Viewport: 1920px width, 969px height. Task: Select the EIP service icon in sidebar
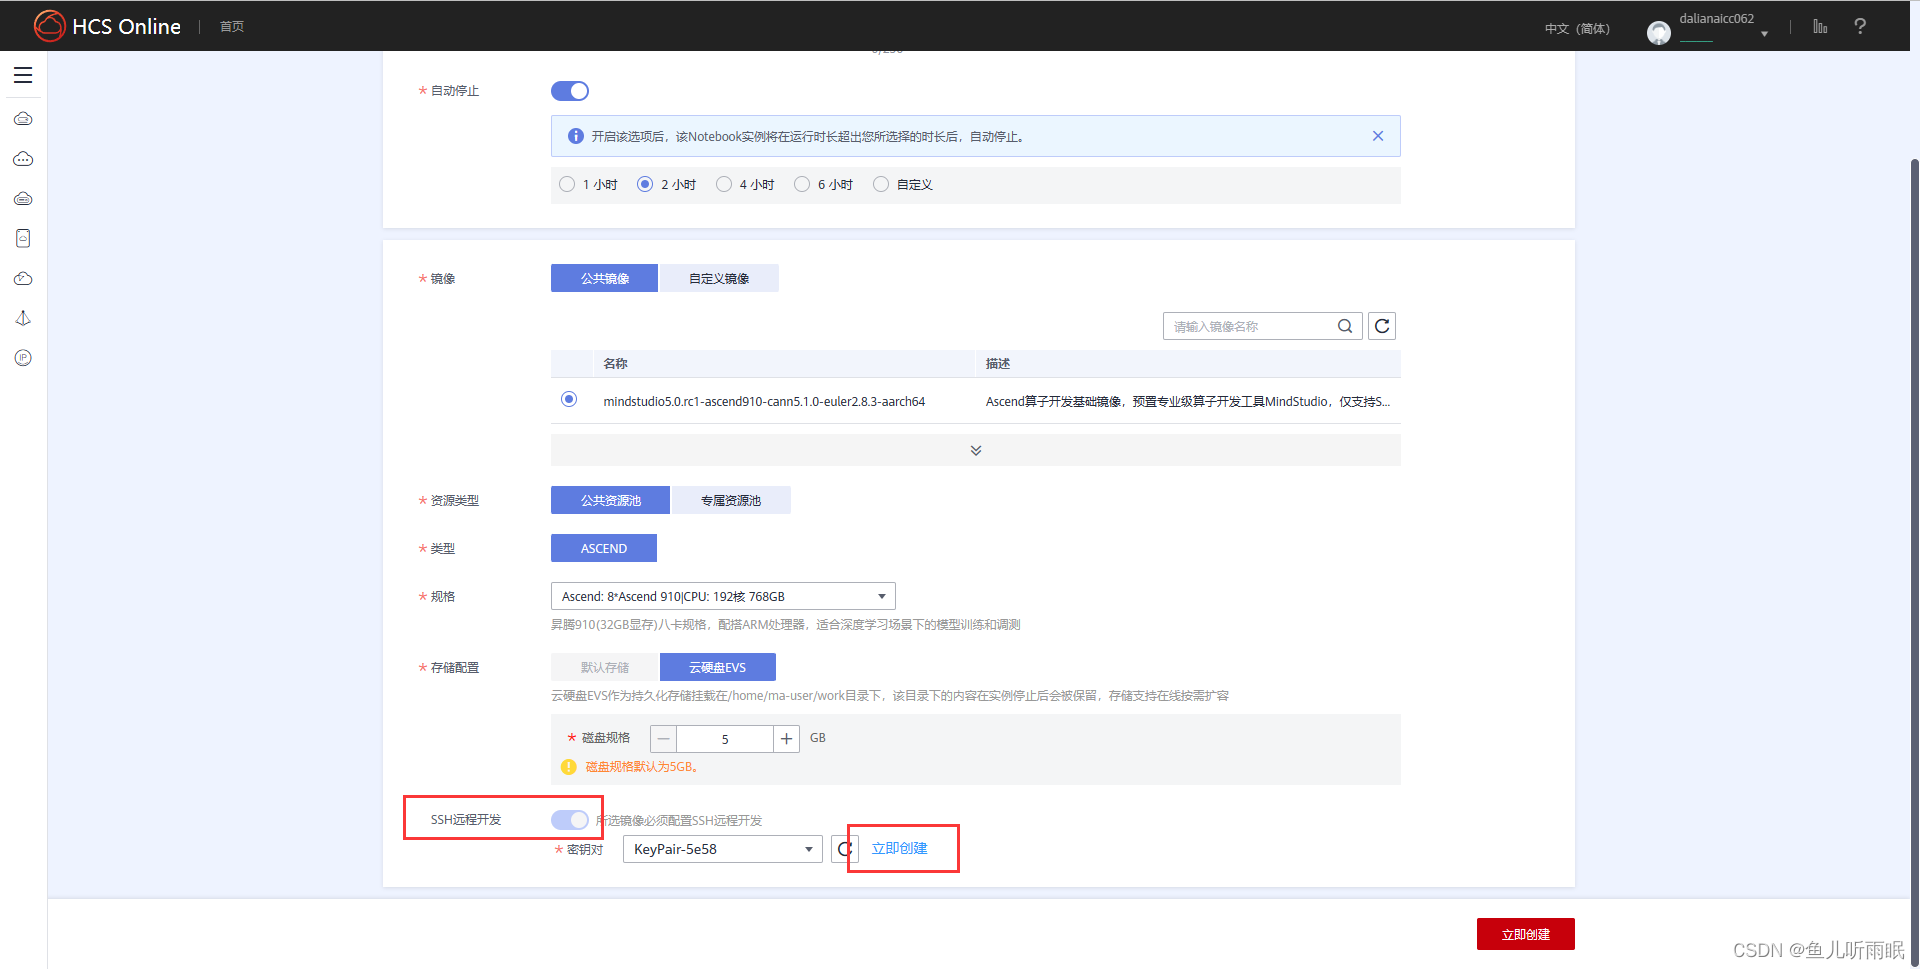pyautogui.click(x=23, y=357)
